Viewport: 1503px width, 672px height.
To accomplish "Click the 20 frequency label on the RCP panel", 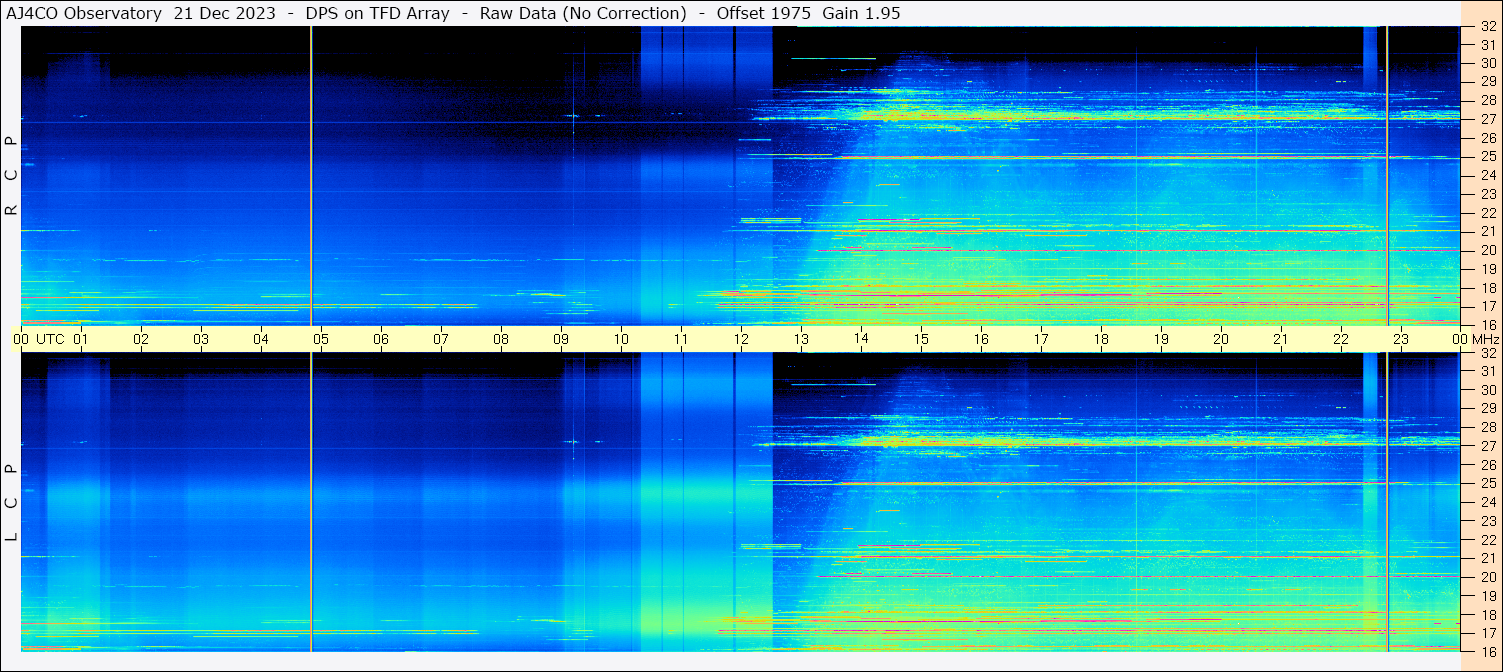I will (1488, 250).
